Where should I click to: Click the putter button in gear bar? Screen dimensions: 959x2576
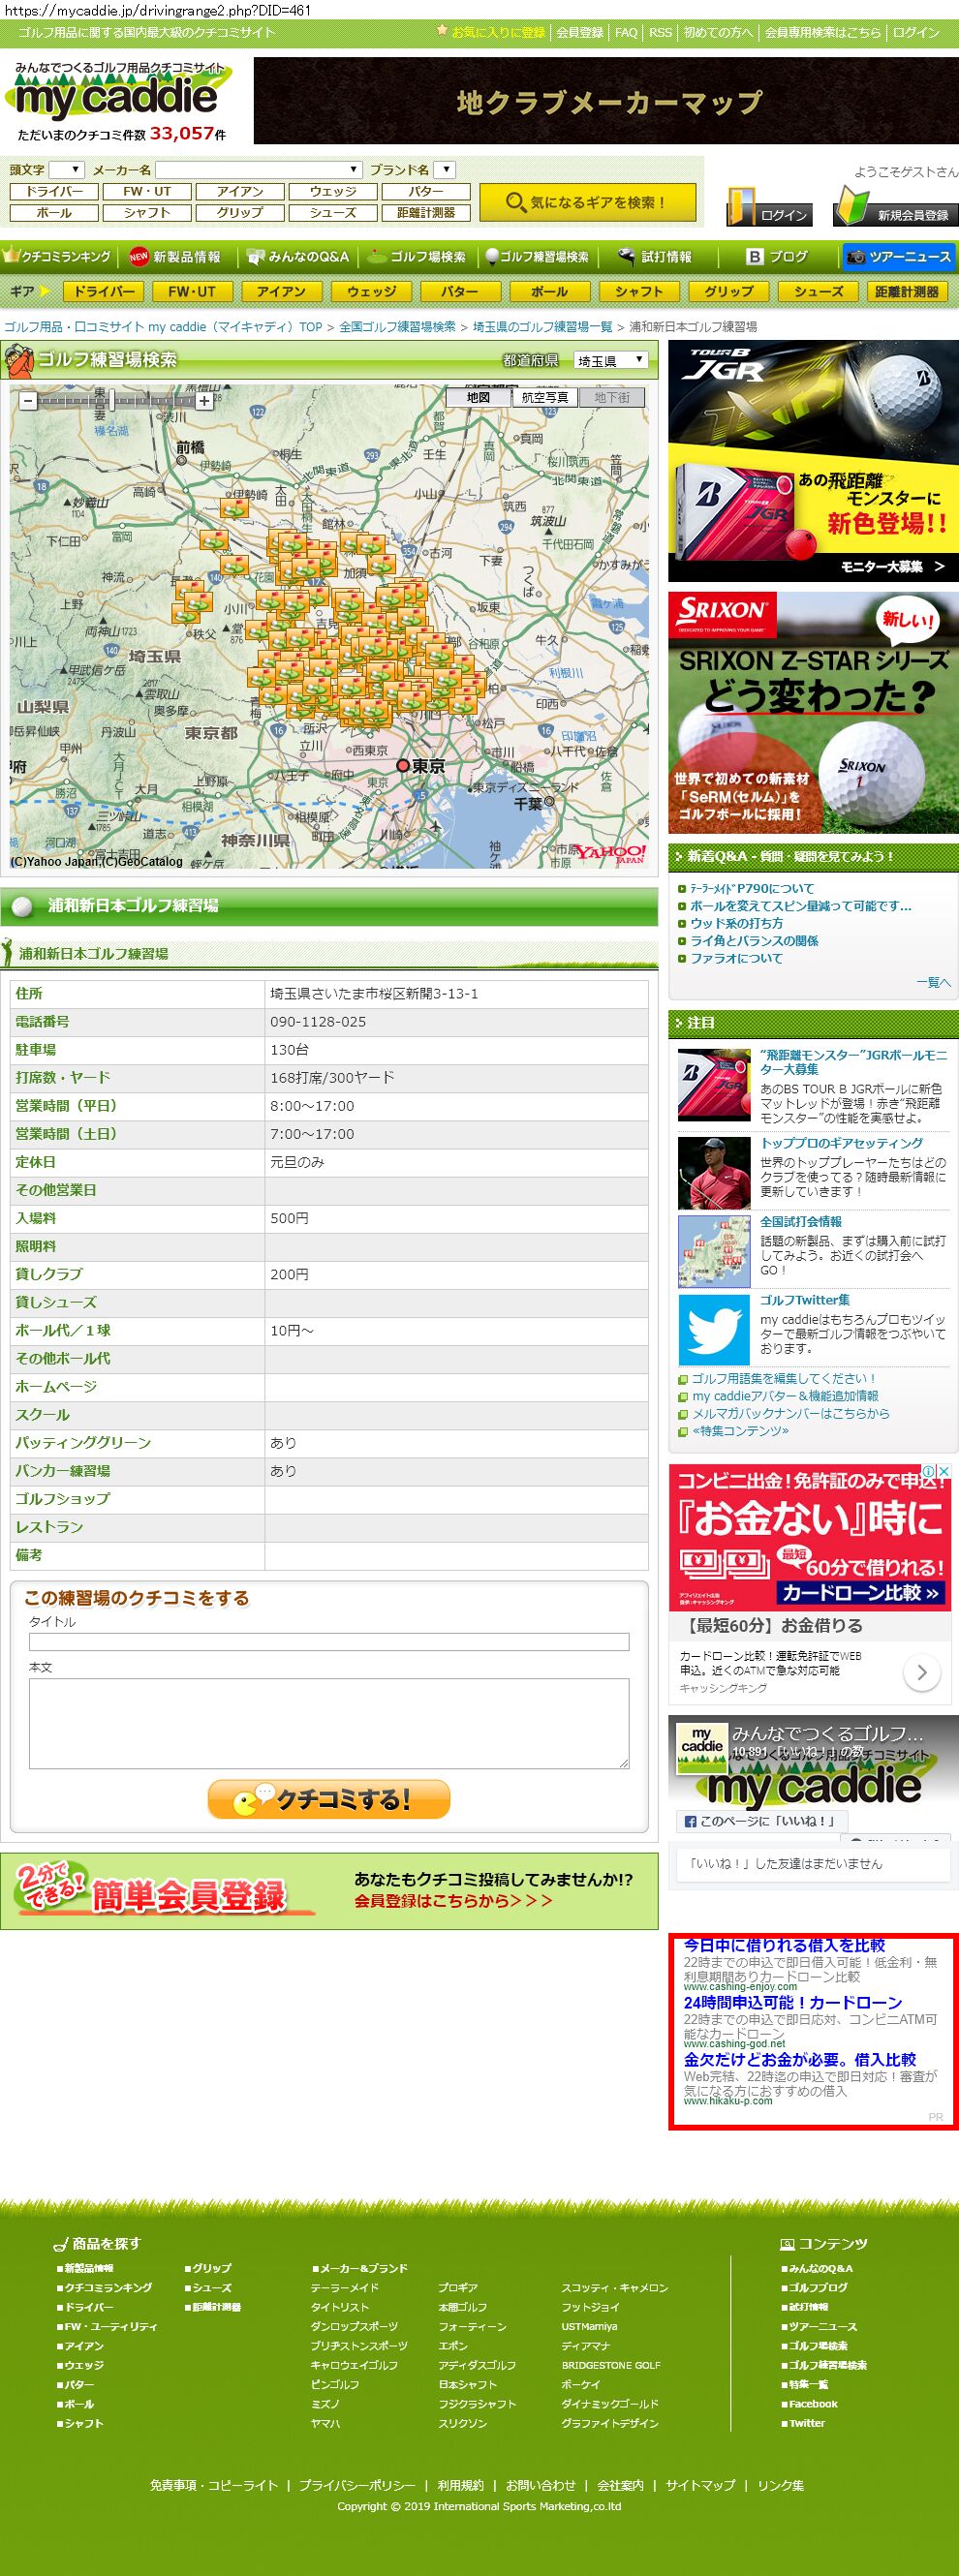click(x=459, y=291)
